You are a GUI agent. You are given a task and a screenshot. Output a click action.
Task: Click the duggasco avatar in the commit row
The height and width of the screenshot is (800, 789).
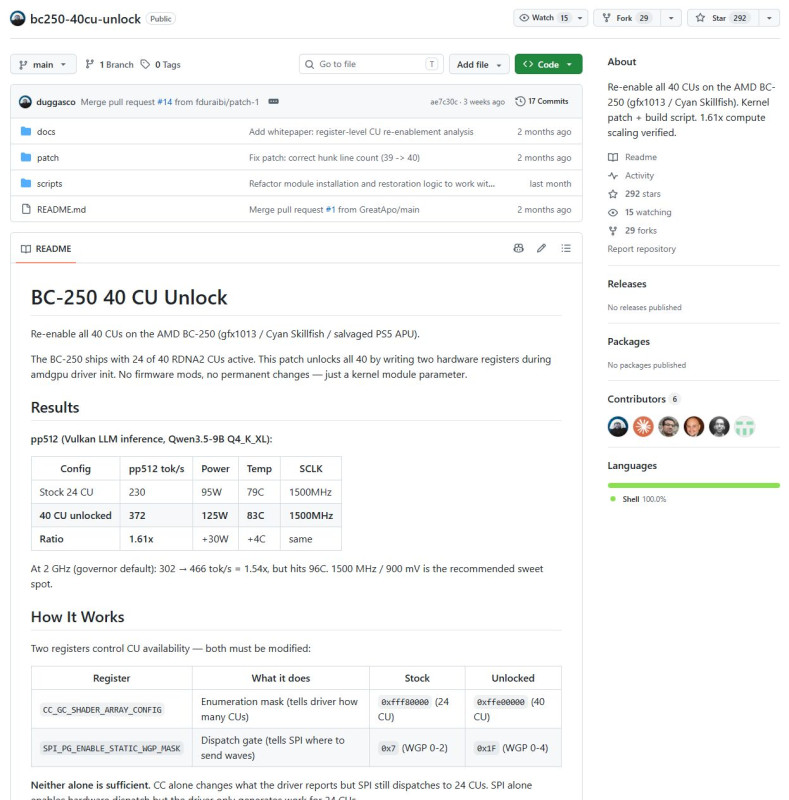coord(25,102)
